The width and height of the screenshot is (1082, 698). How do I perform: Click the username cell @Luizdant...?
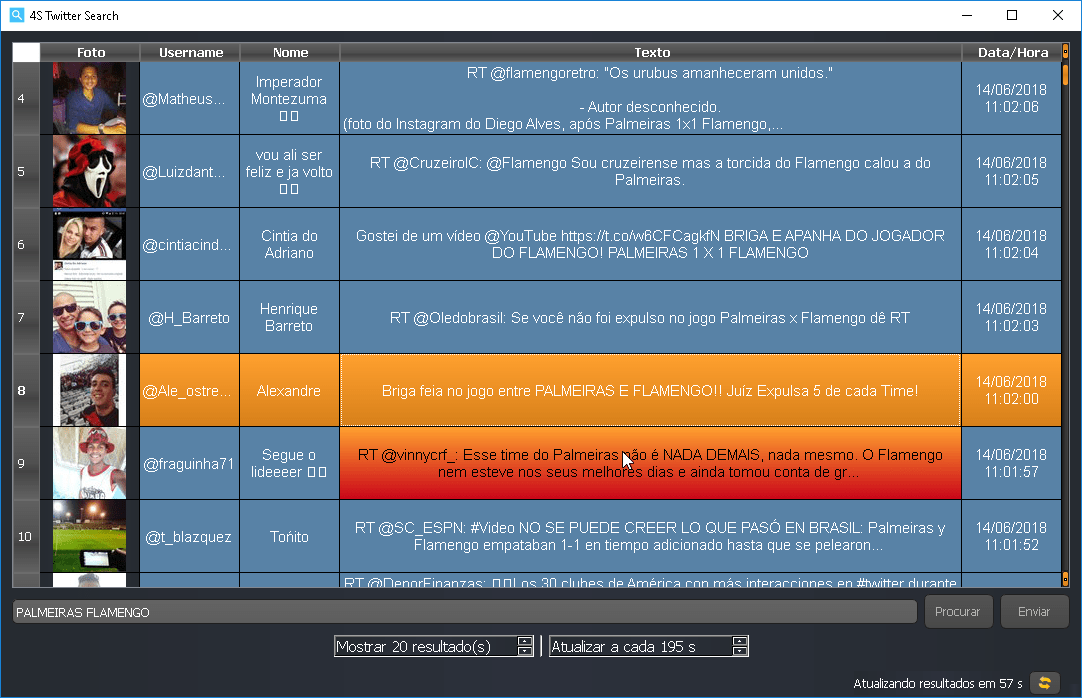pyautogui.click(x=190, y=171)
